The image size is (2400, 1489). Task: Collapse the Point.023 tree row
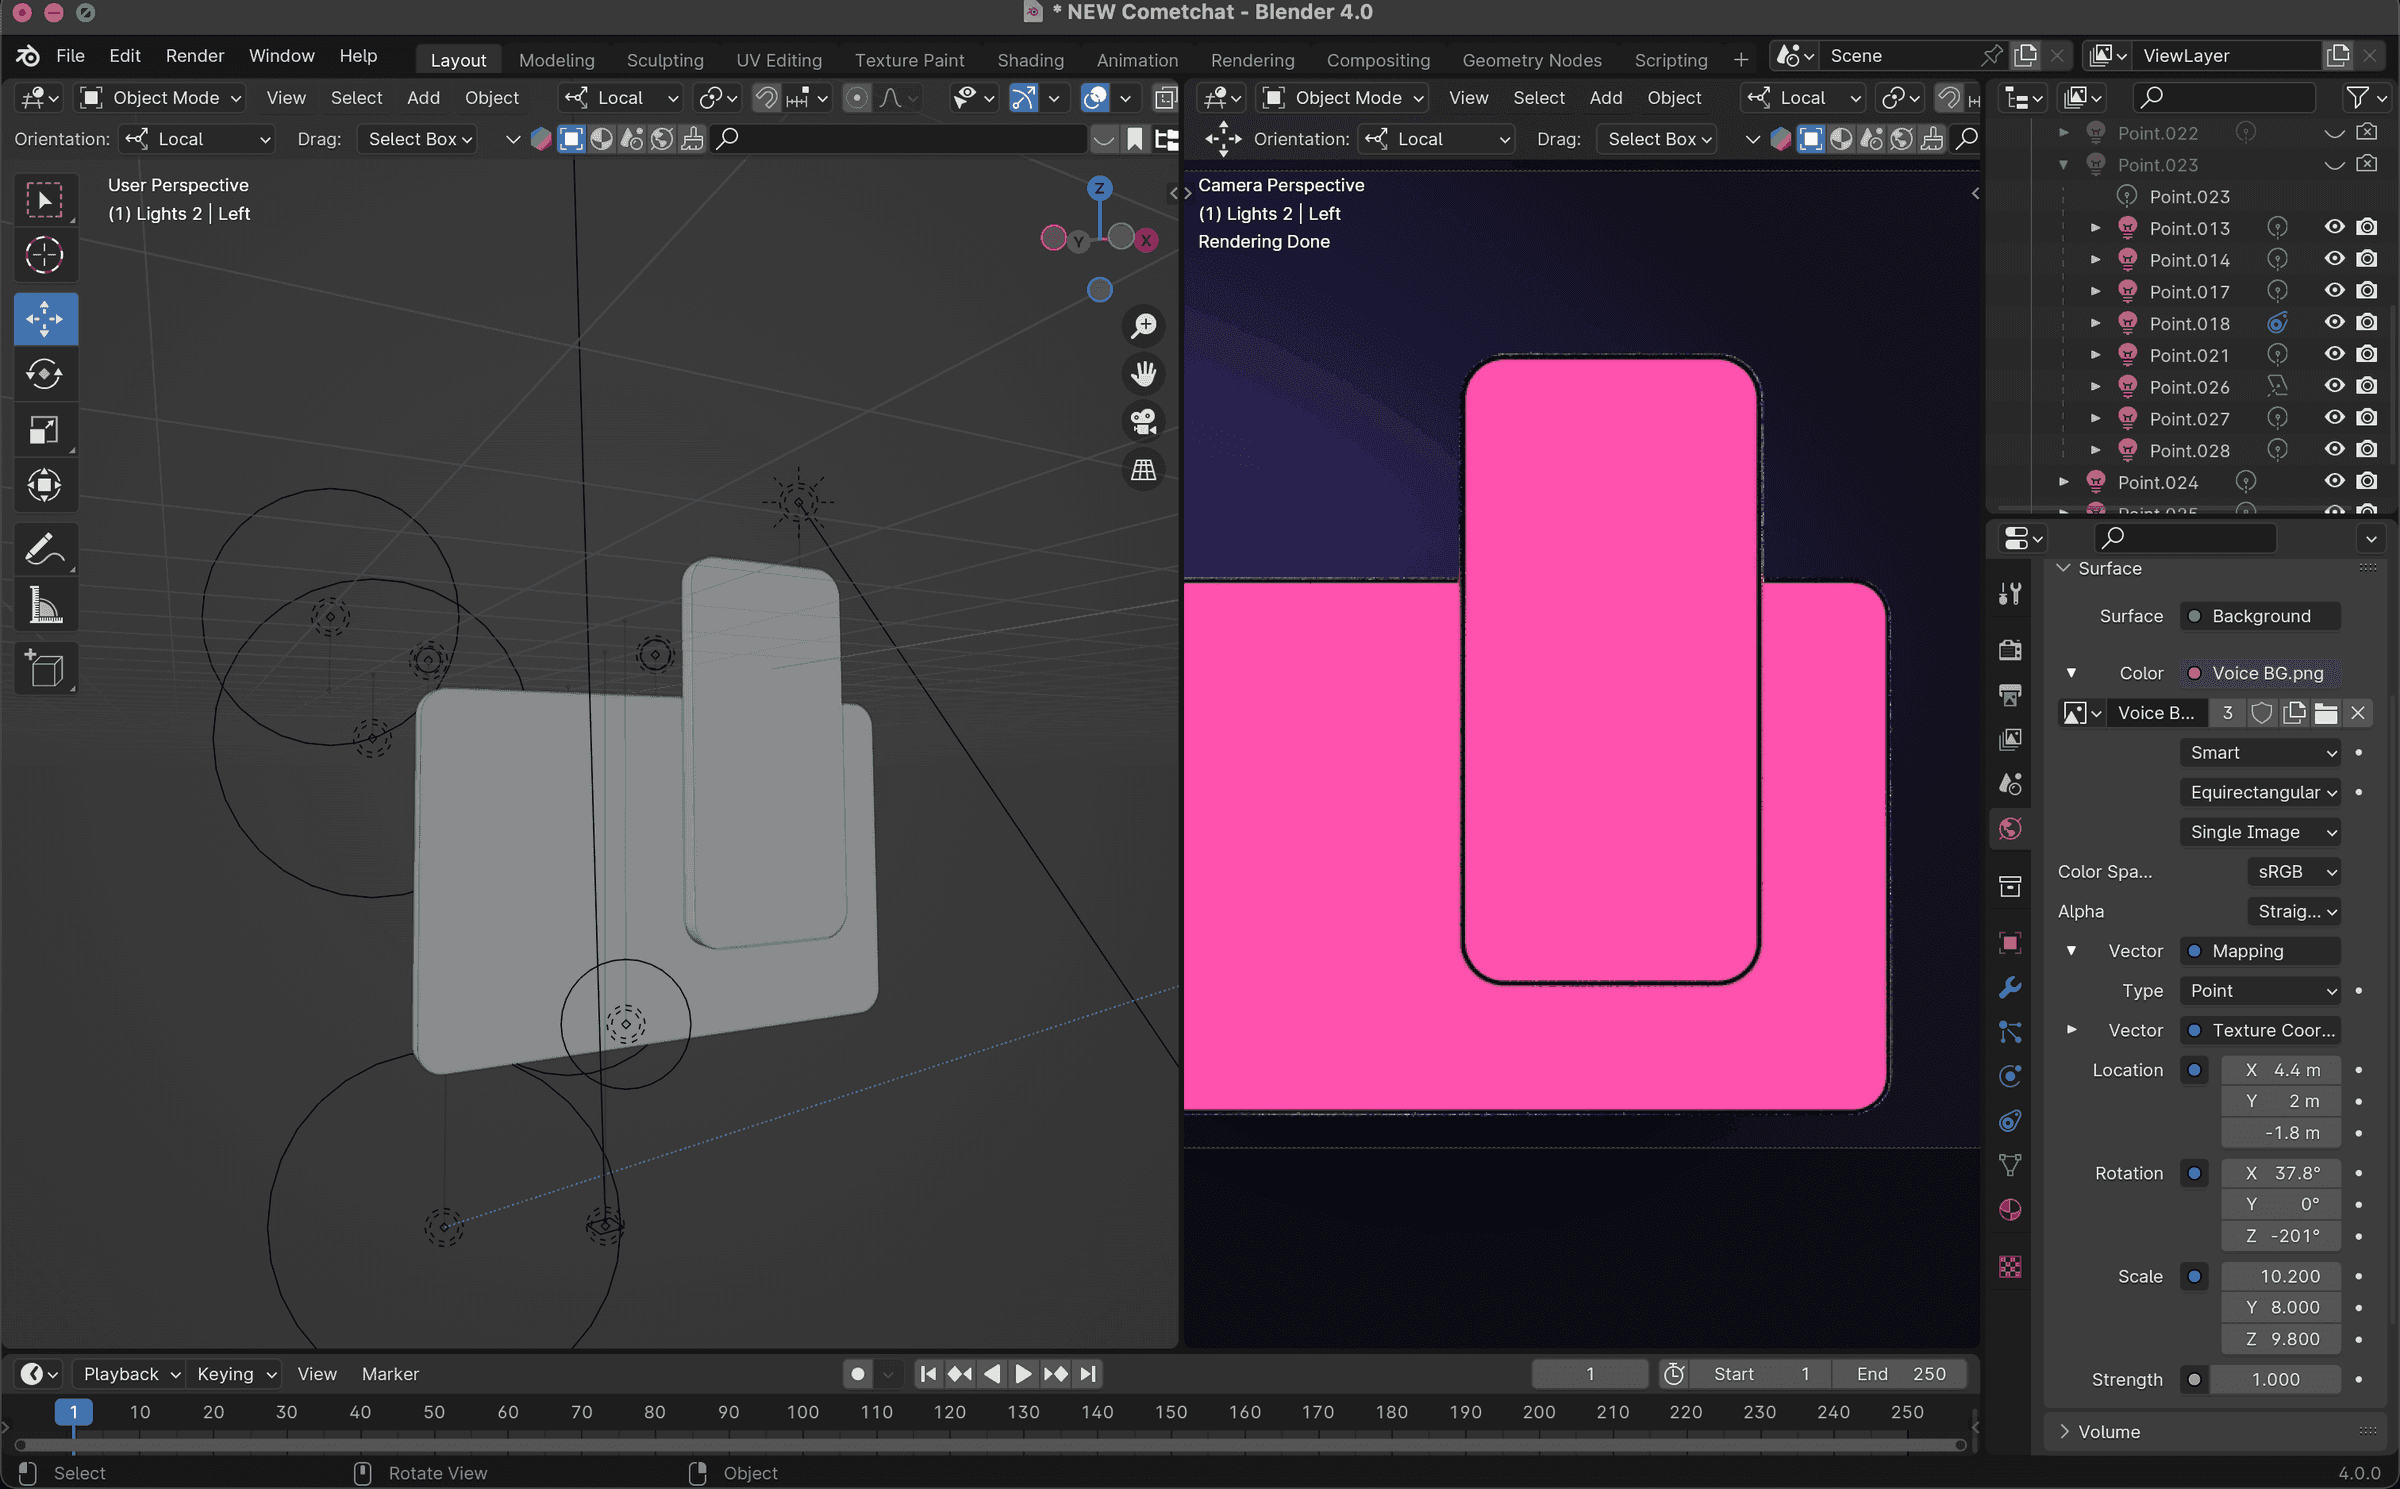click(2064, 165)
